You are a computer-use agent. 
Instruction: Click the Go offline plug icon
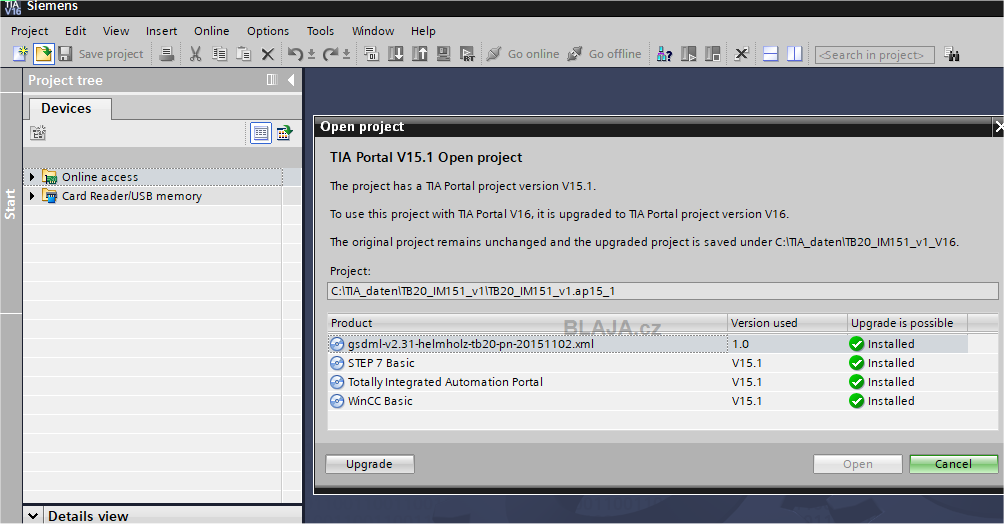click(574, 54)
